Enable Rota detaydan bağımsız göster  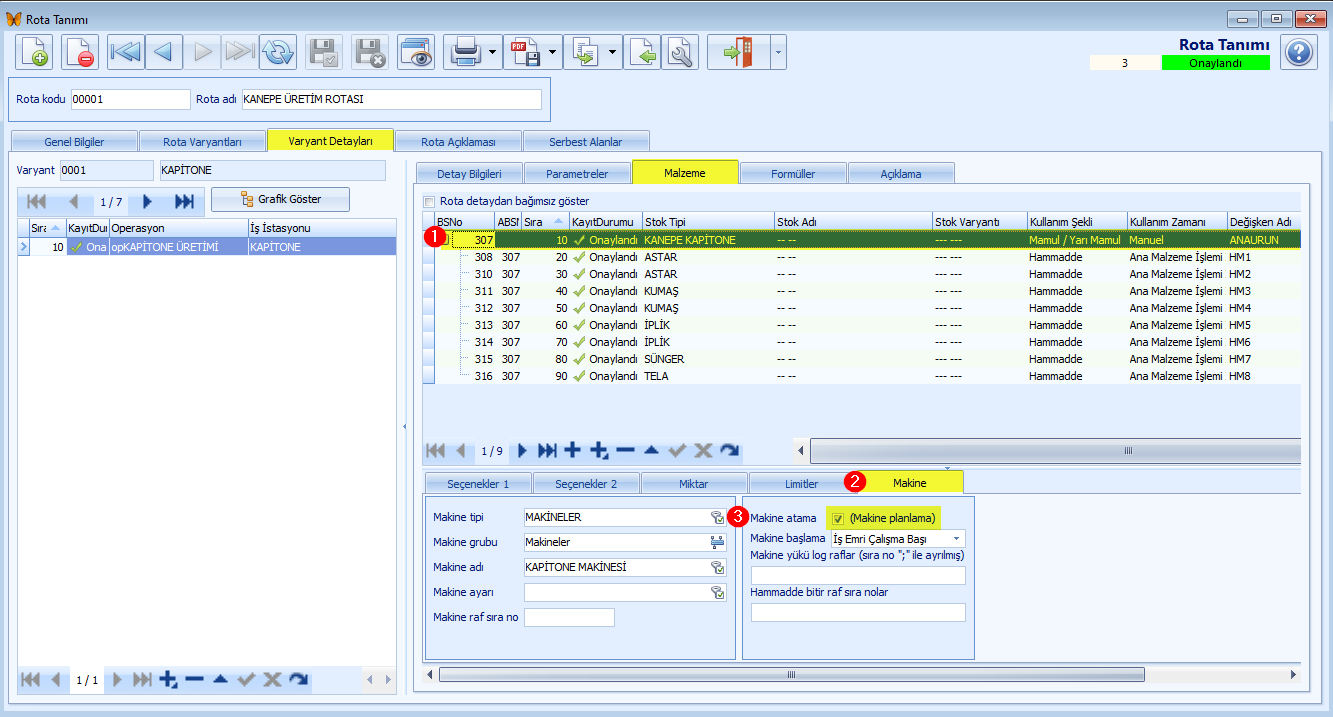point(430,201)
